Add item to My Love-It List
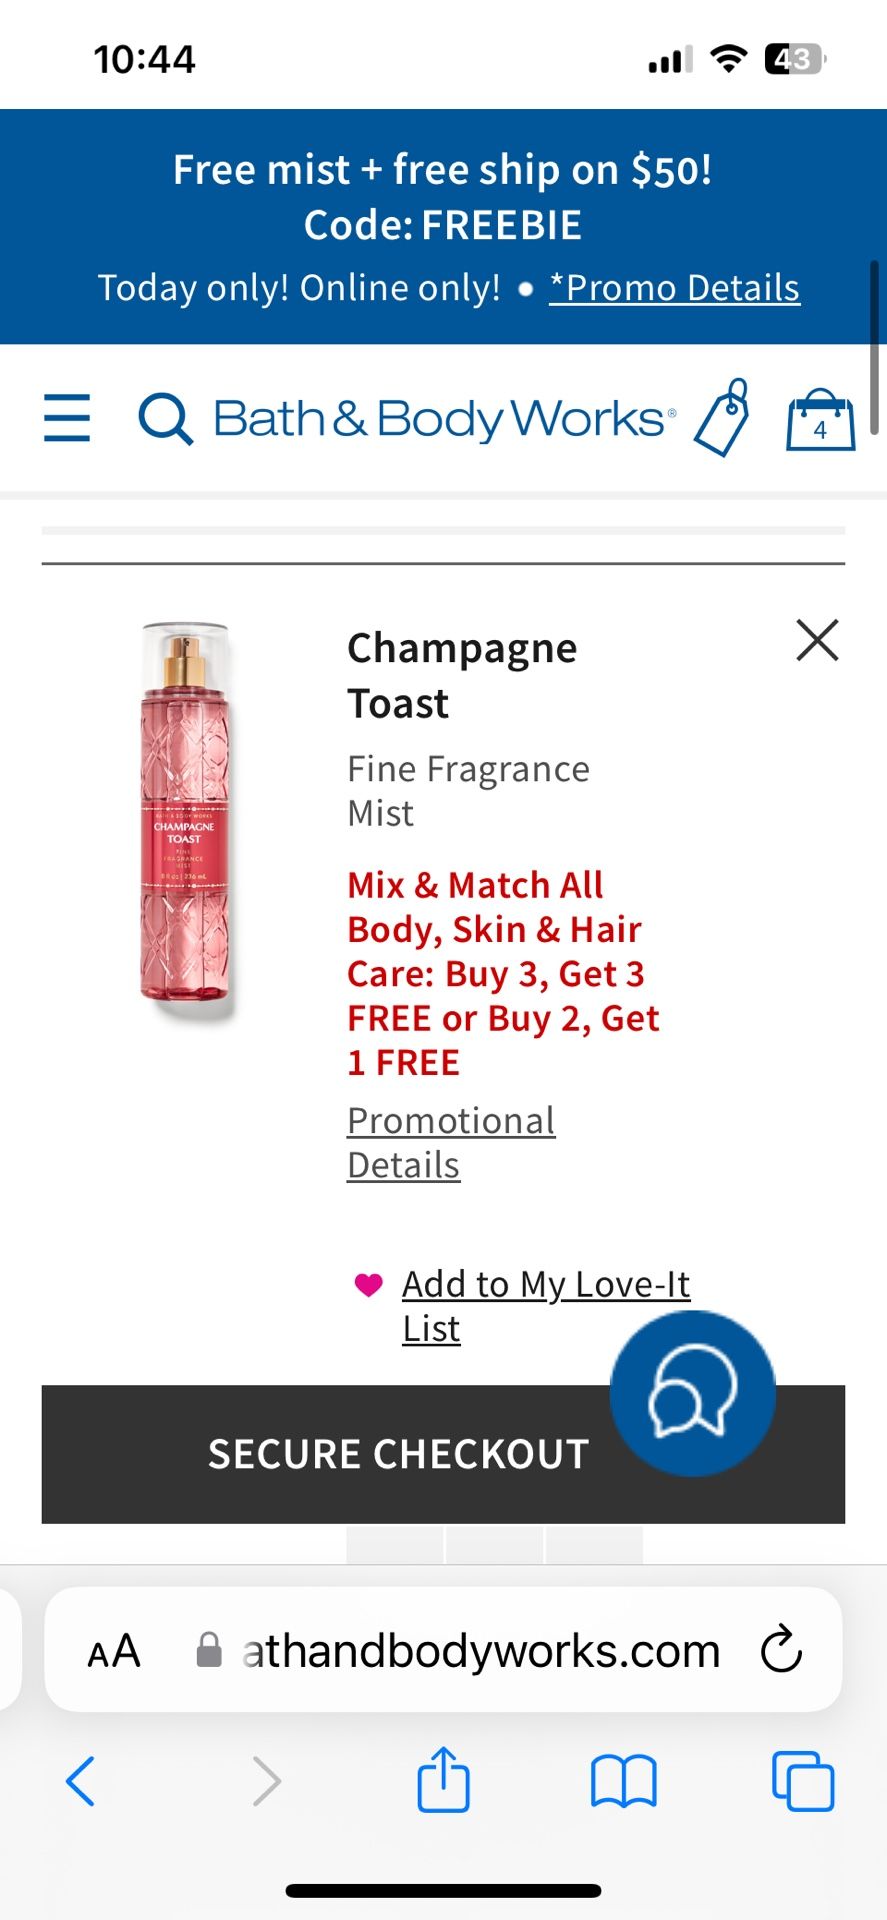This screenshot has width=887, height=1920. (x=546, y=1306)
